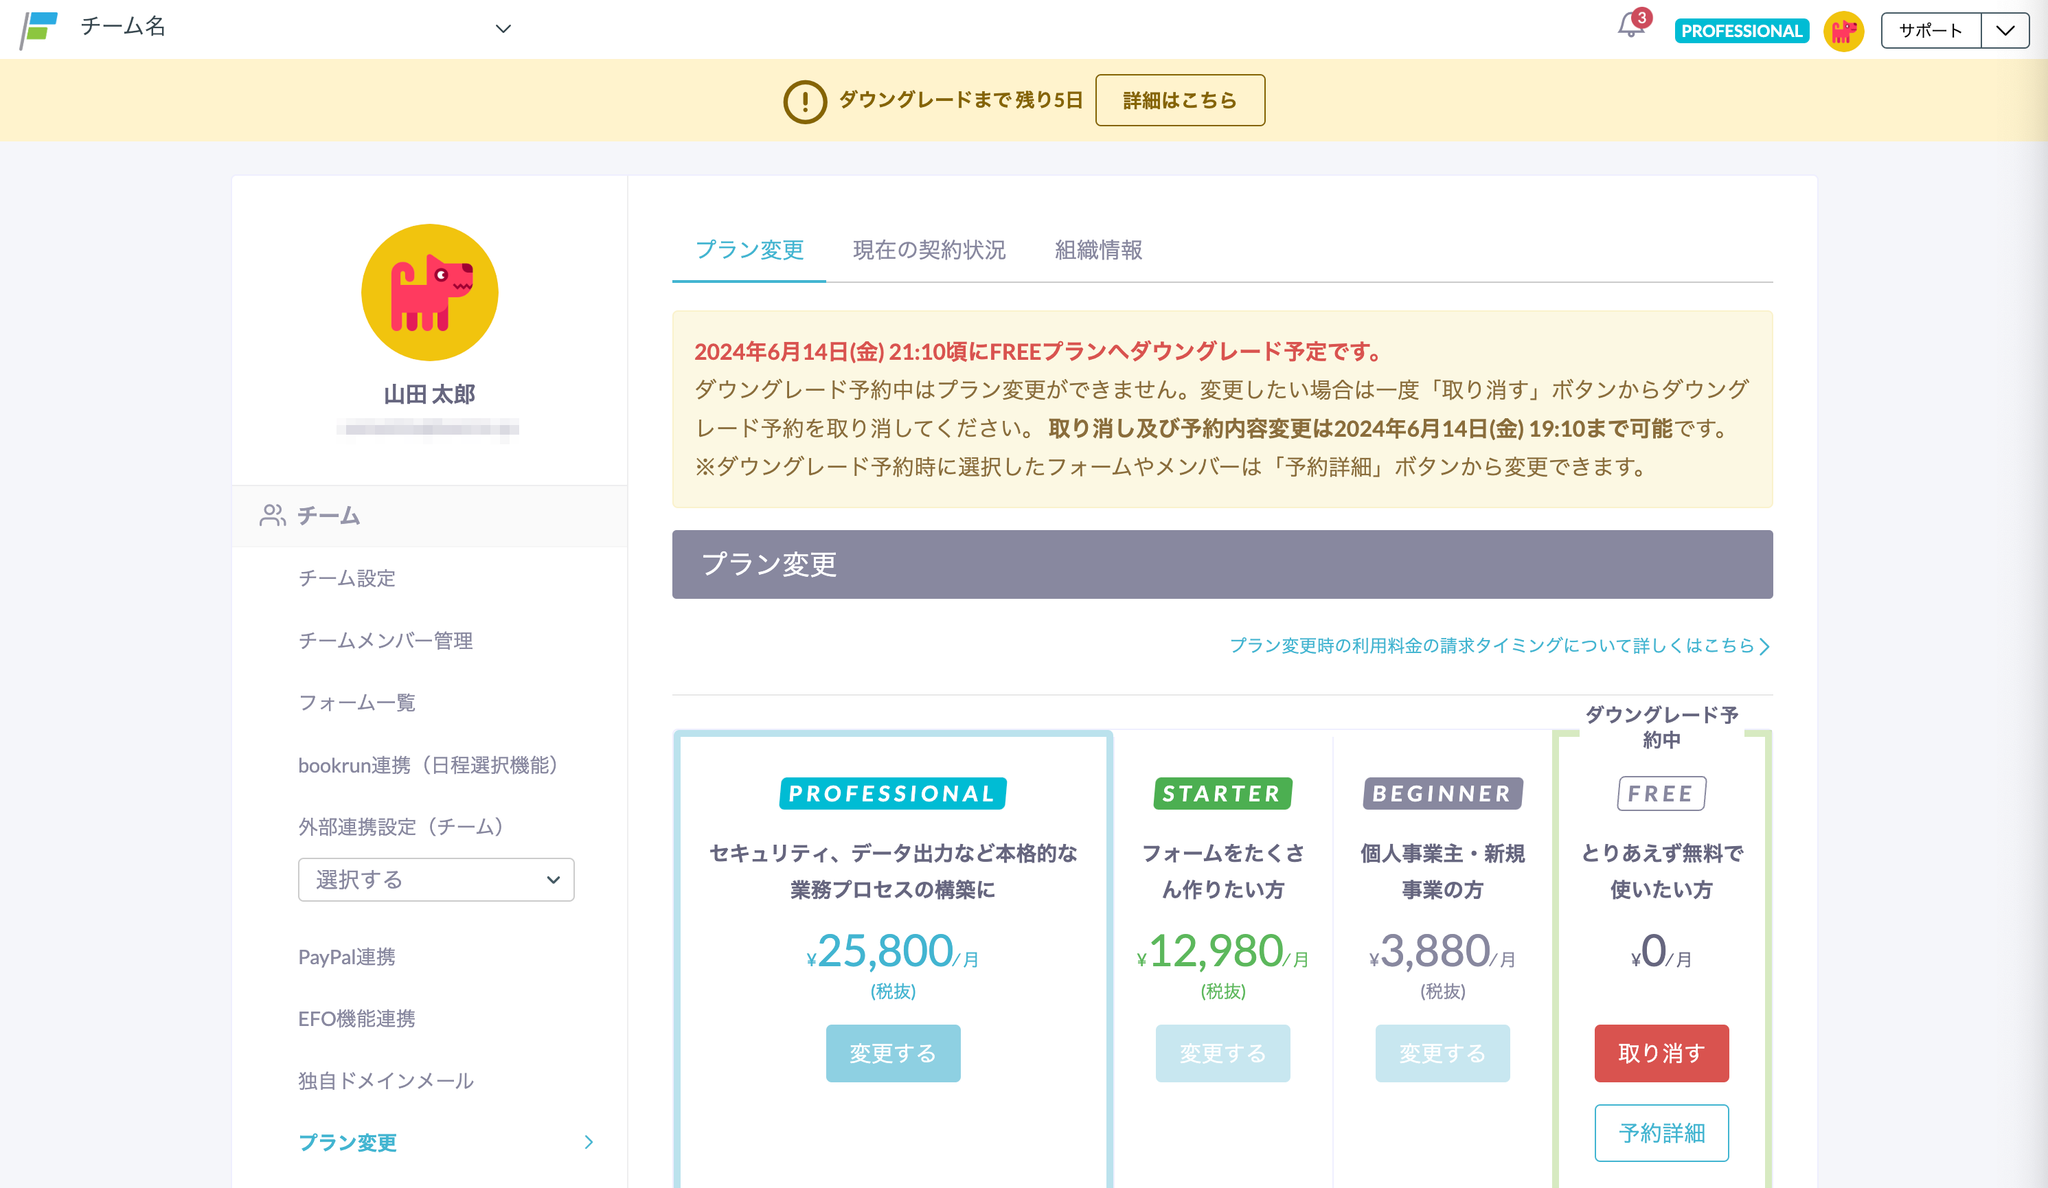Open PayPal連携 in sidebar

347,957
